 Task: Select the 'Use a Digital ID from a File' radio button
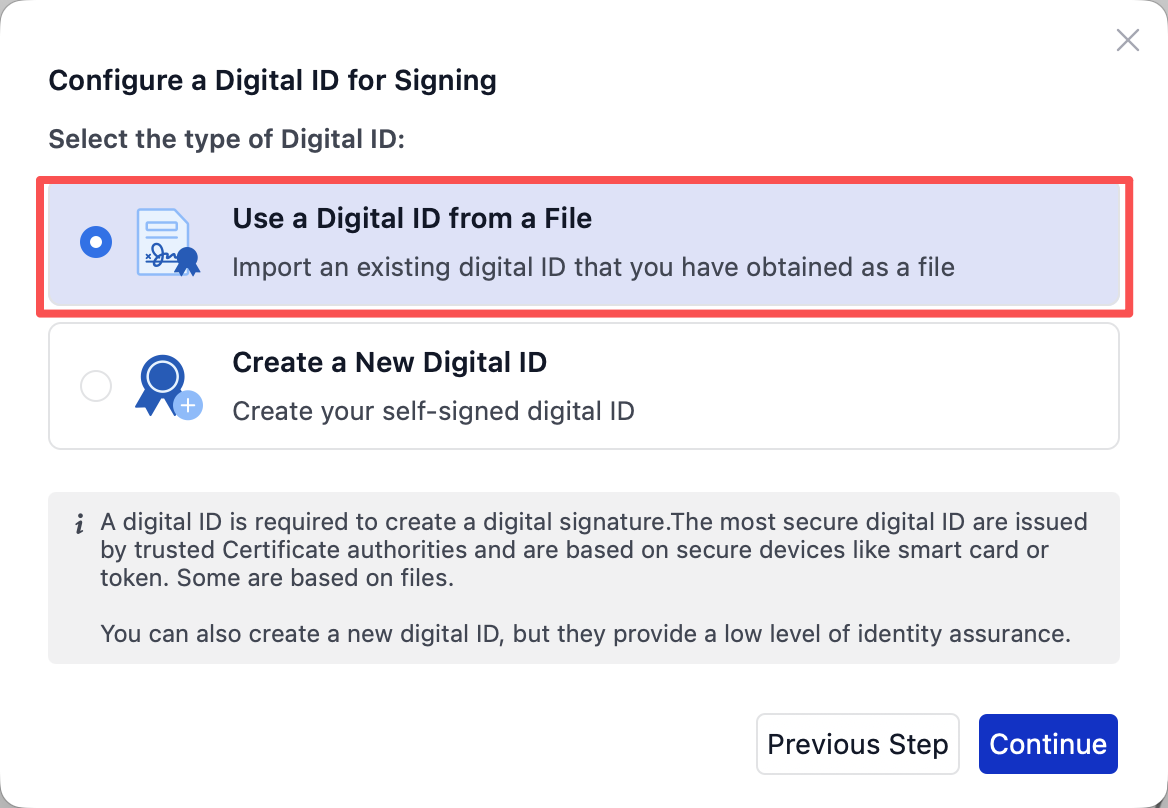point(96,242)
